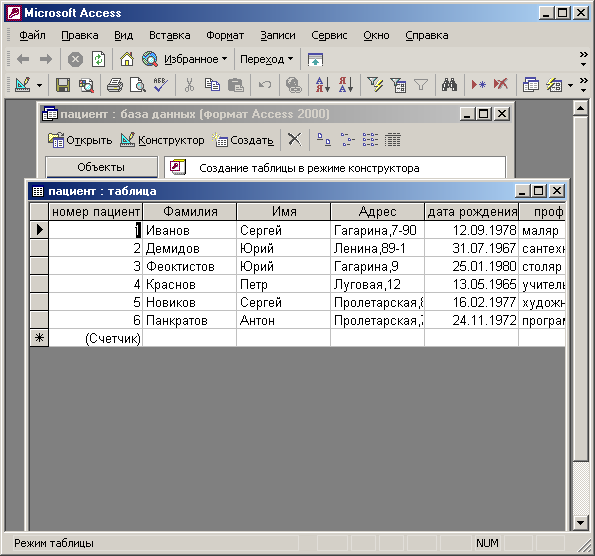
Task: Open the Вид menu
Action: (x=124, y=35)
